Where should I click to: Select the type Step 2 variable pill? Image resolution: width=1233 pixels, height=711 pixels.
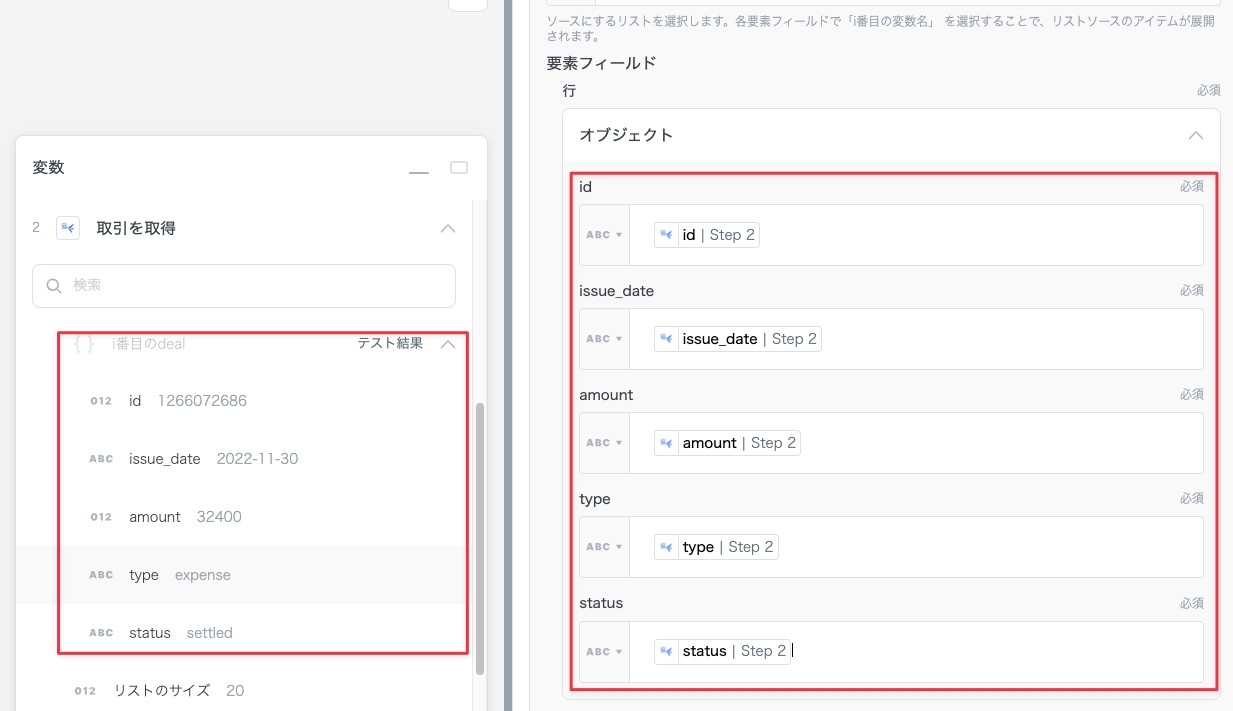[x=716, y=547]
